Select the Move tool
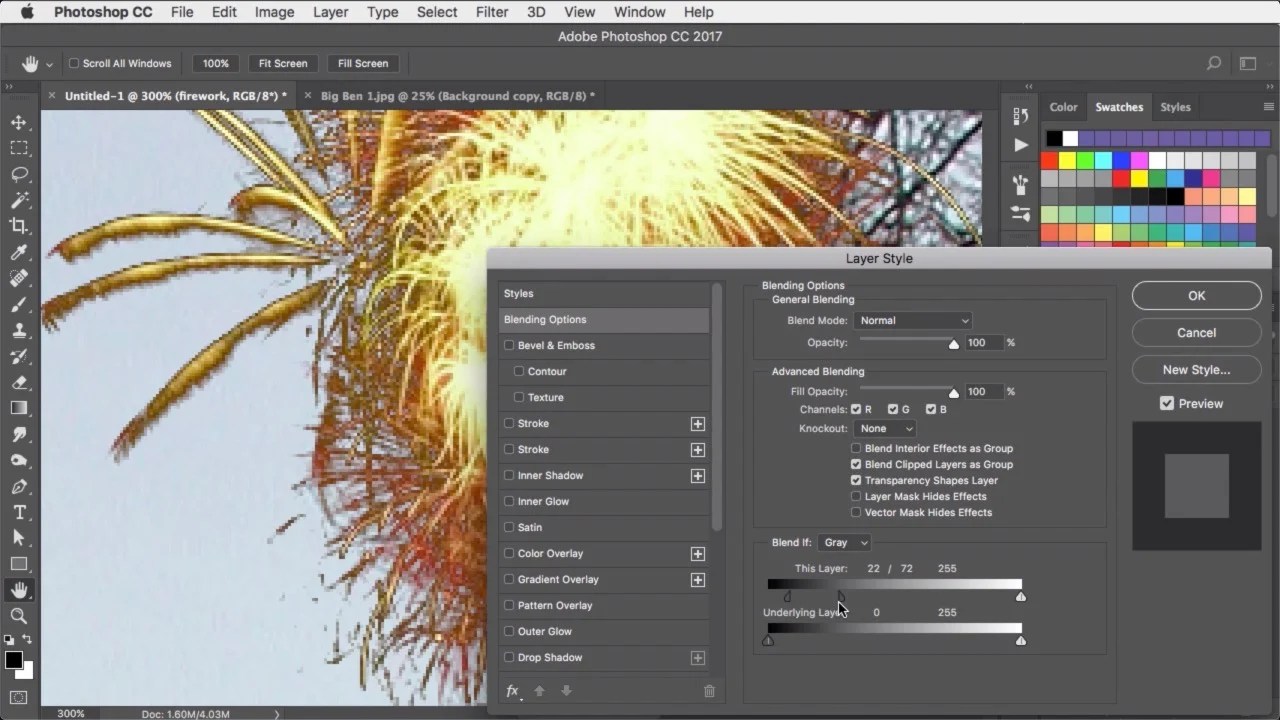This screenshot has width=1280, height=720. (20, 122)
